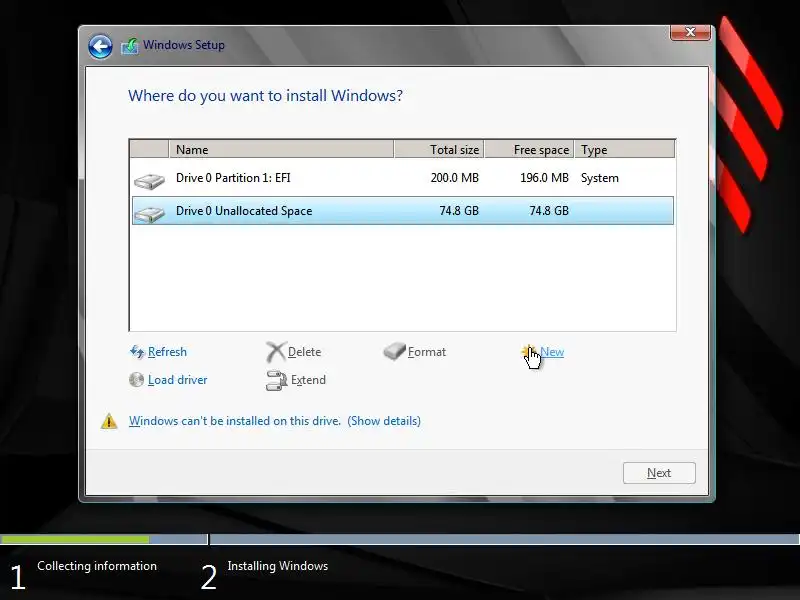Click the System type cell
The image size is (800, 600).
point(599,178)
